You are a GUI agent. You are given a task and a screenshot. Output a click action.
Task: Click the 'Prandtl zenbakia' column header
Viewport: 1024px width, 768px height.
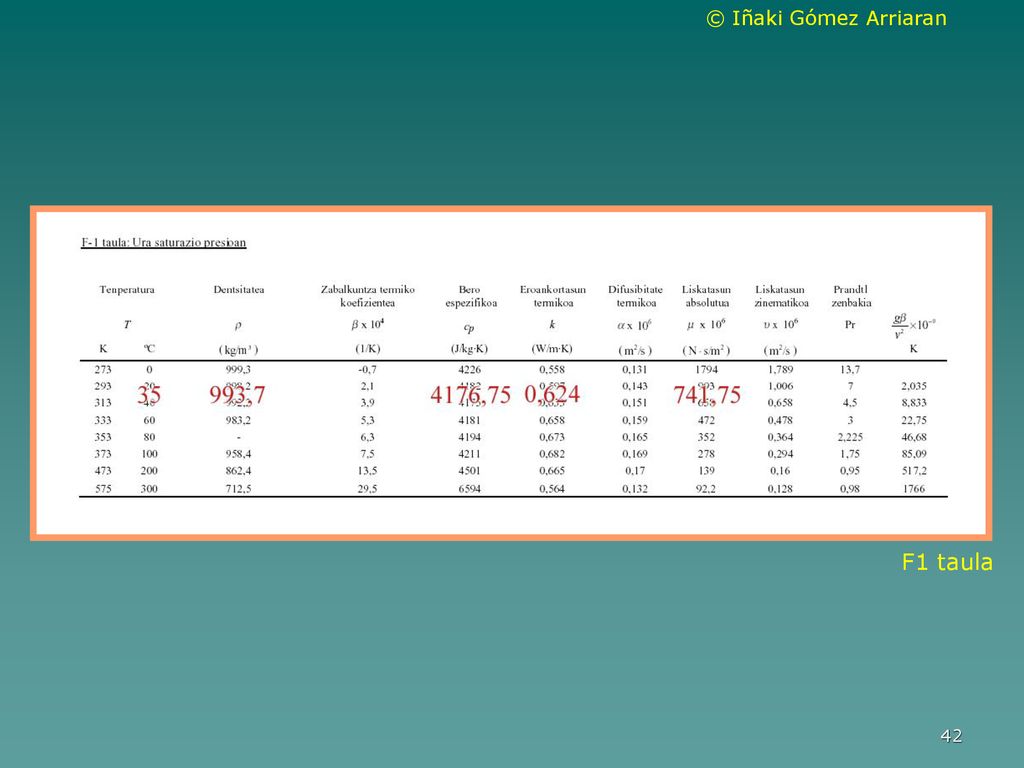[851, 296]
